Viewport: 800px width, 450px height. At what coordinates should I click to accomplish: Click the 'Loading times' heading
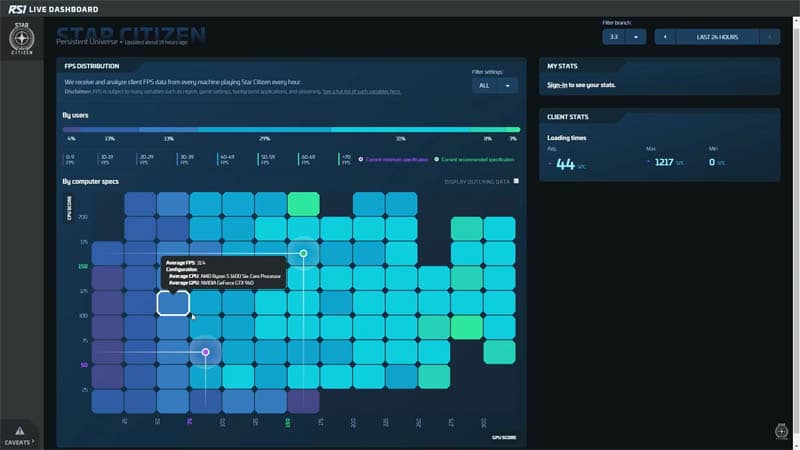click(x=566, y=138)
